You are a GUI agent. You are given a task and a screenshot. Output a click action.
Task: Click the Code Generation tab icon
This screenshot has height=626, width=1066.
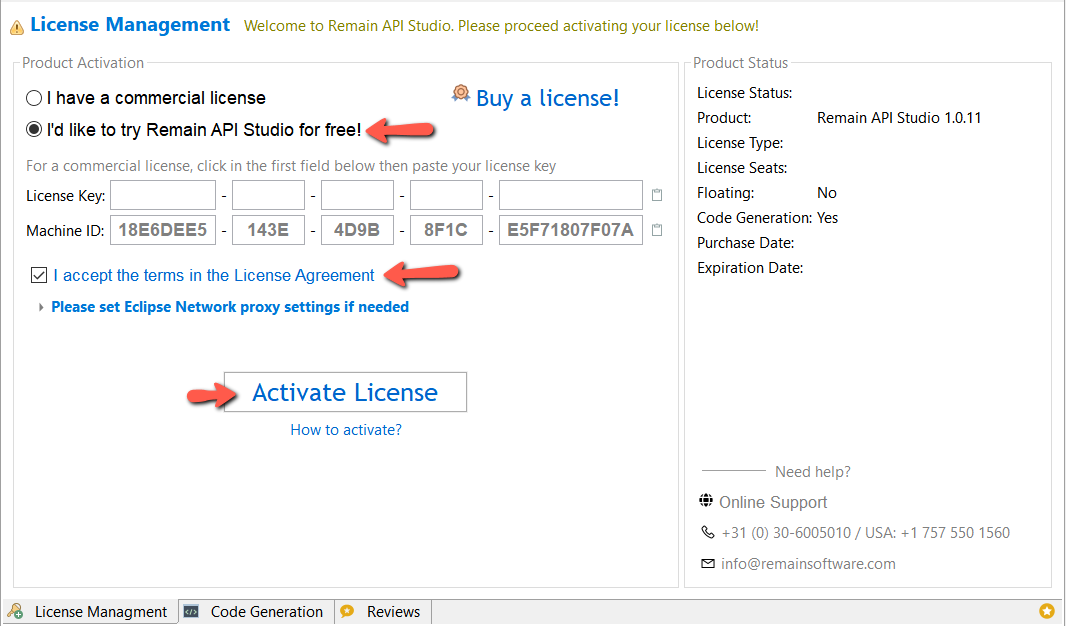(x=192, y=611)
